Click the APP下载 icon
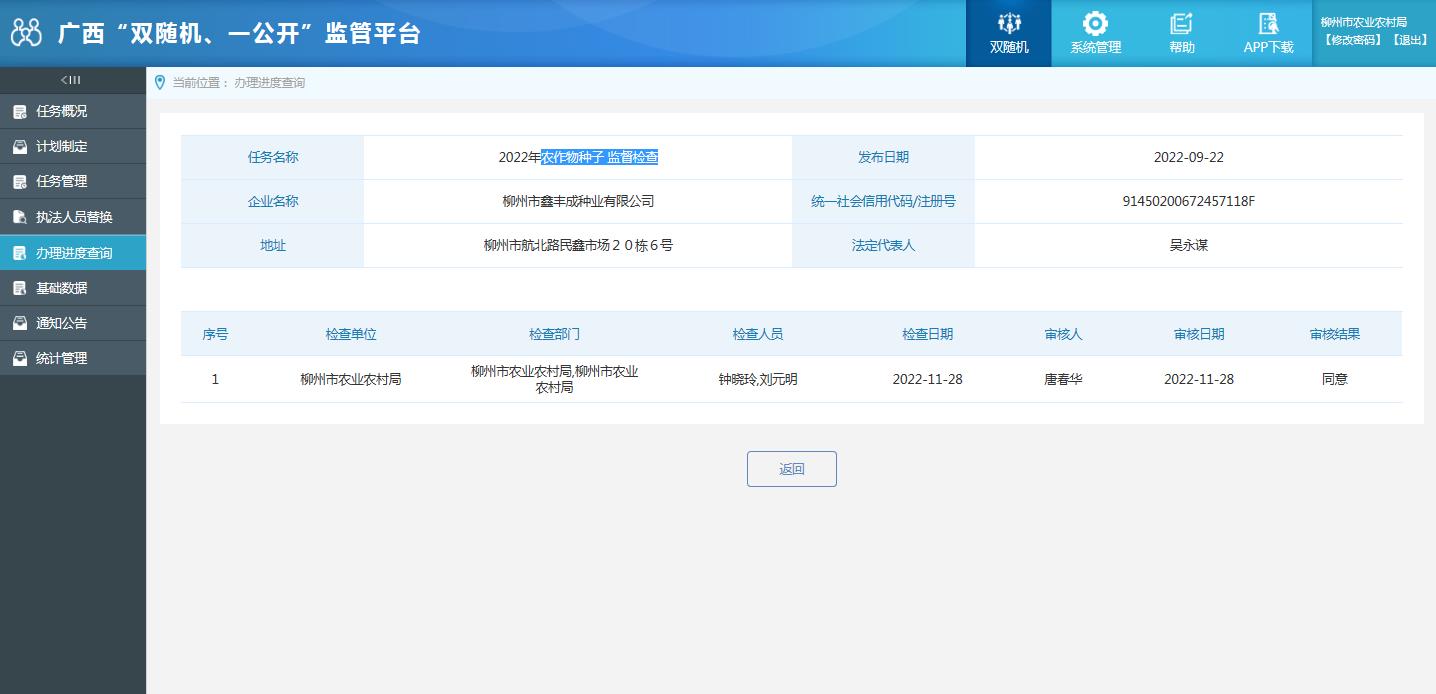Screen dimensions: 1436x694 point(1268,23)
